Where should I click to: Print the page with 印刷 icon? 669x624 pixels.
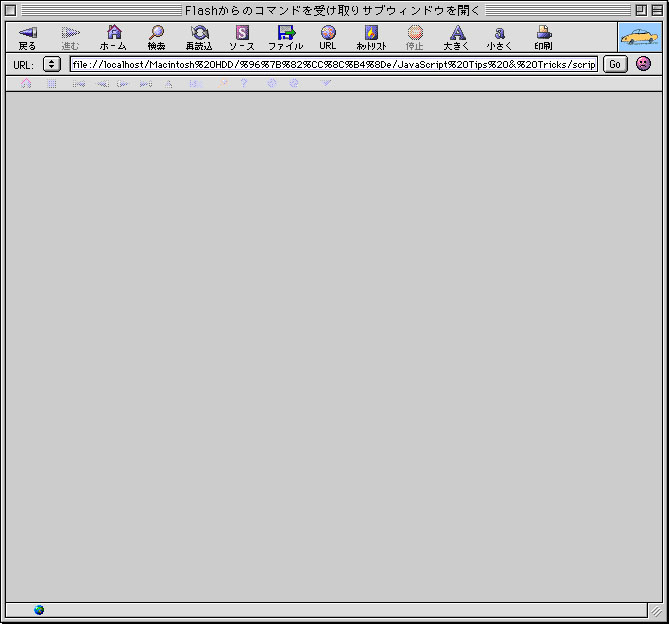(x=544, y=32)
